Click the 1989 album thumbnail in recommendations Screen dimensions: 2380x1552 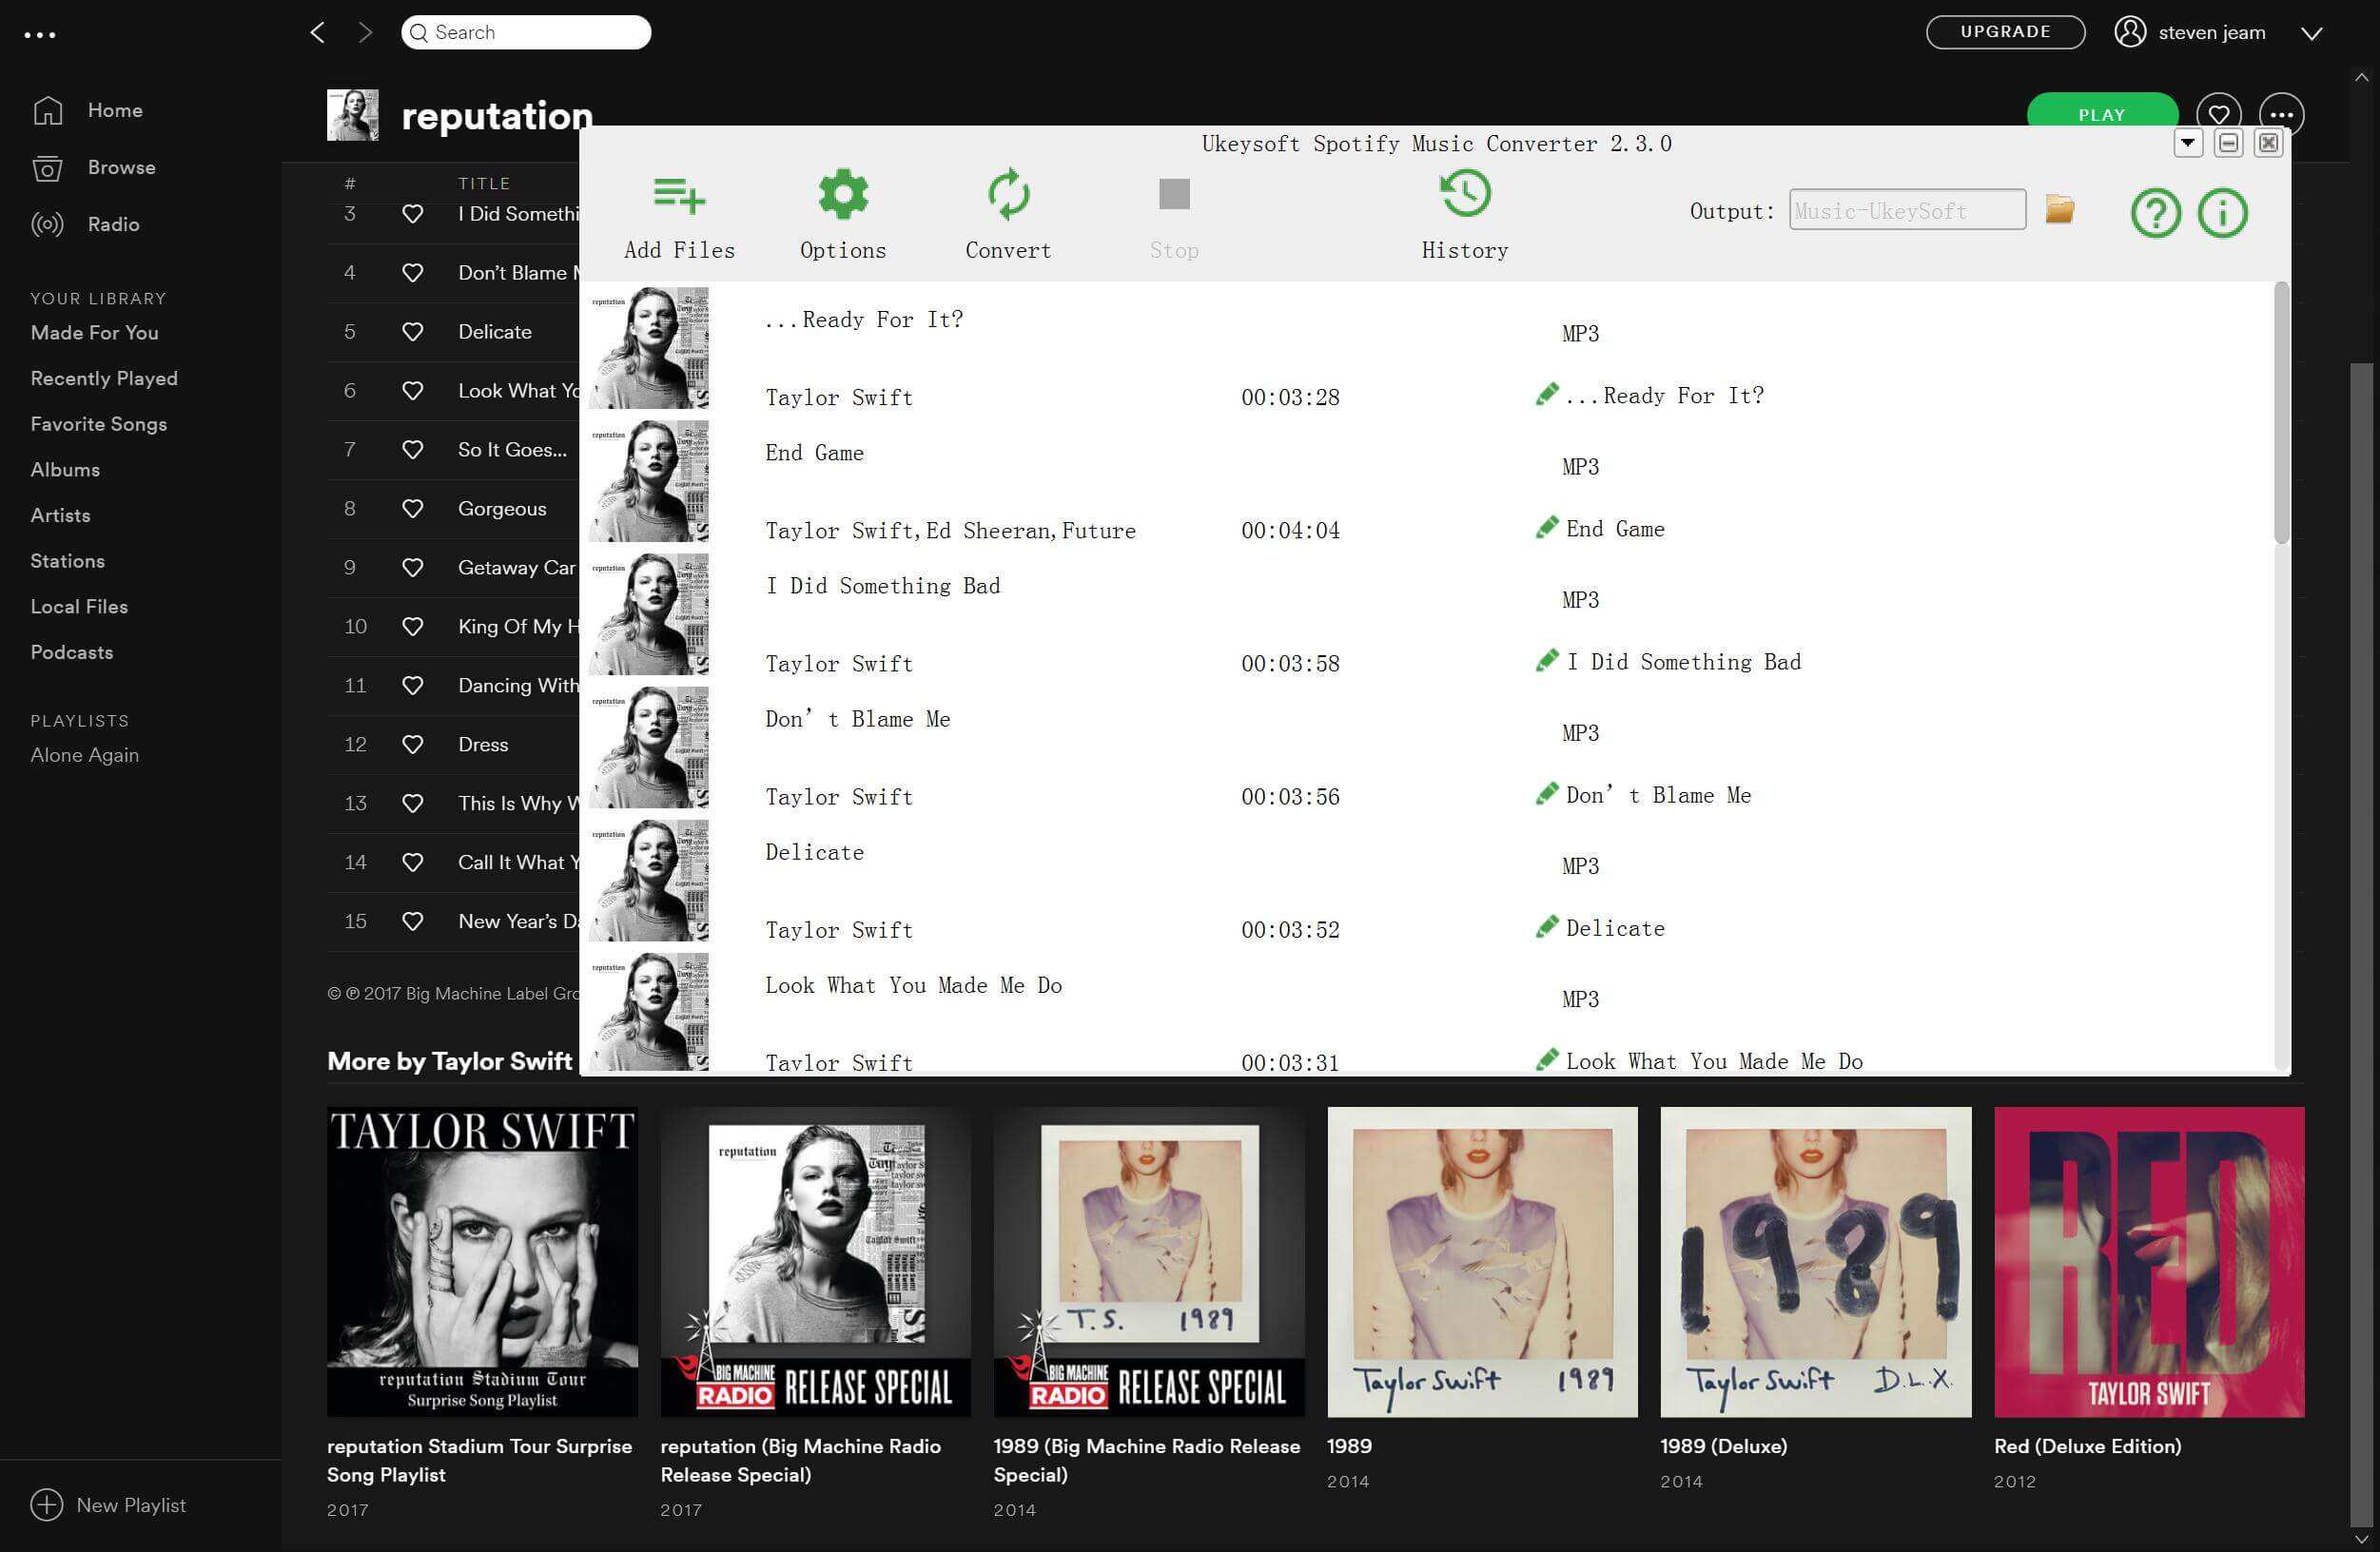(x=1481, y=1262)
